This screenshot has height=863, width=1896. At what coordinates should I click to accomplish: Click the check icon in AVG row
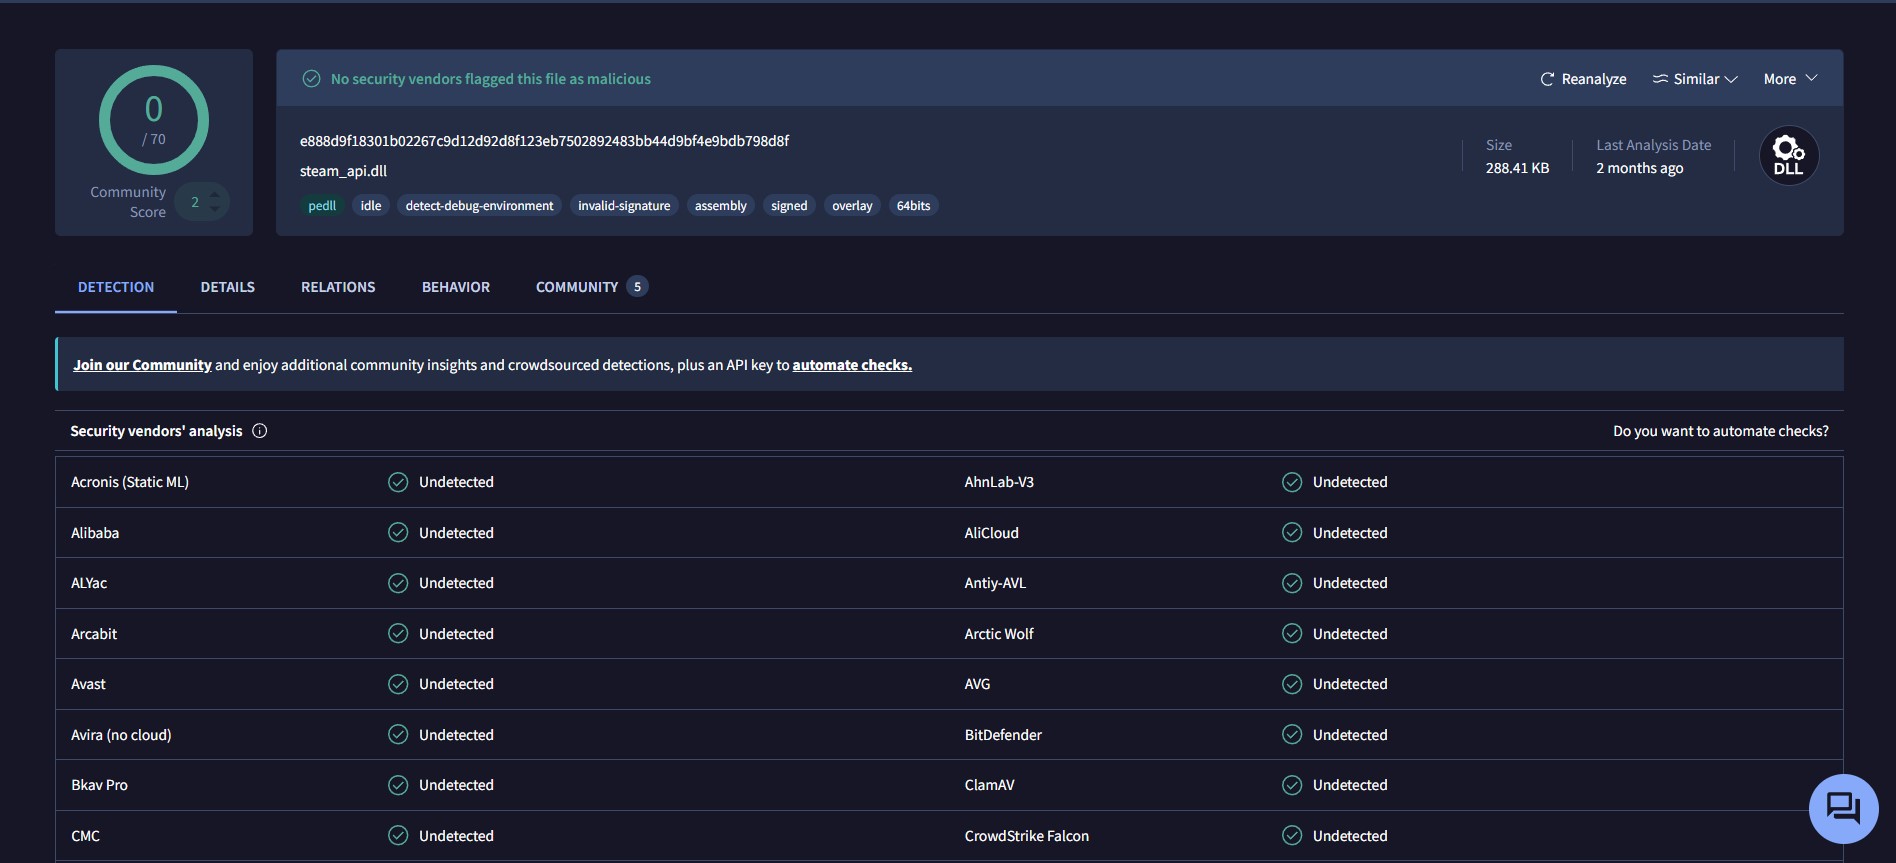1292,684
